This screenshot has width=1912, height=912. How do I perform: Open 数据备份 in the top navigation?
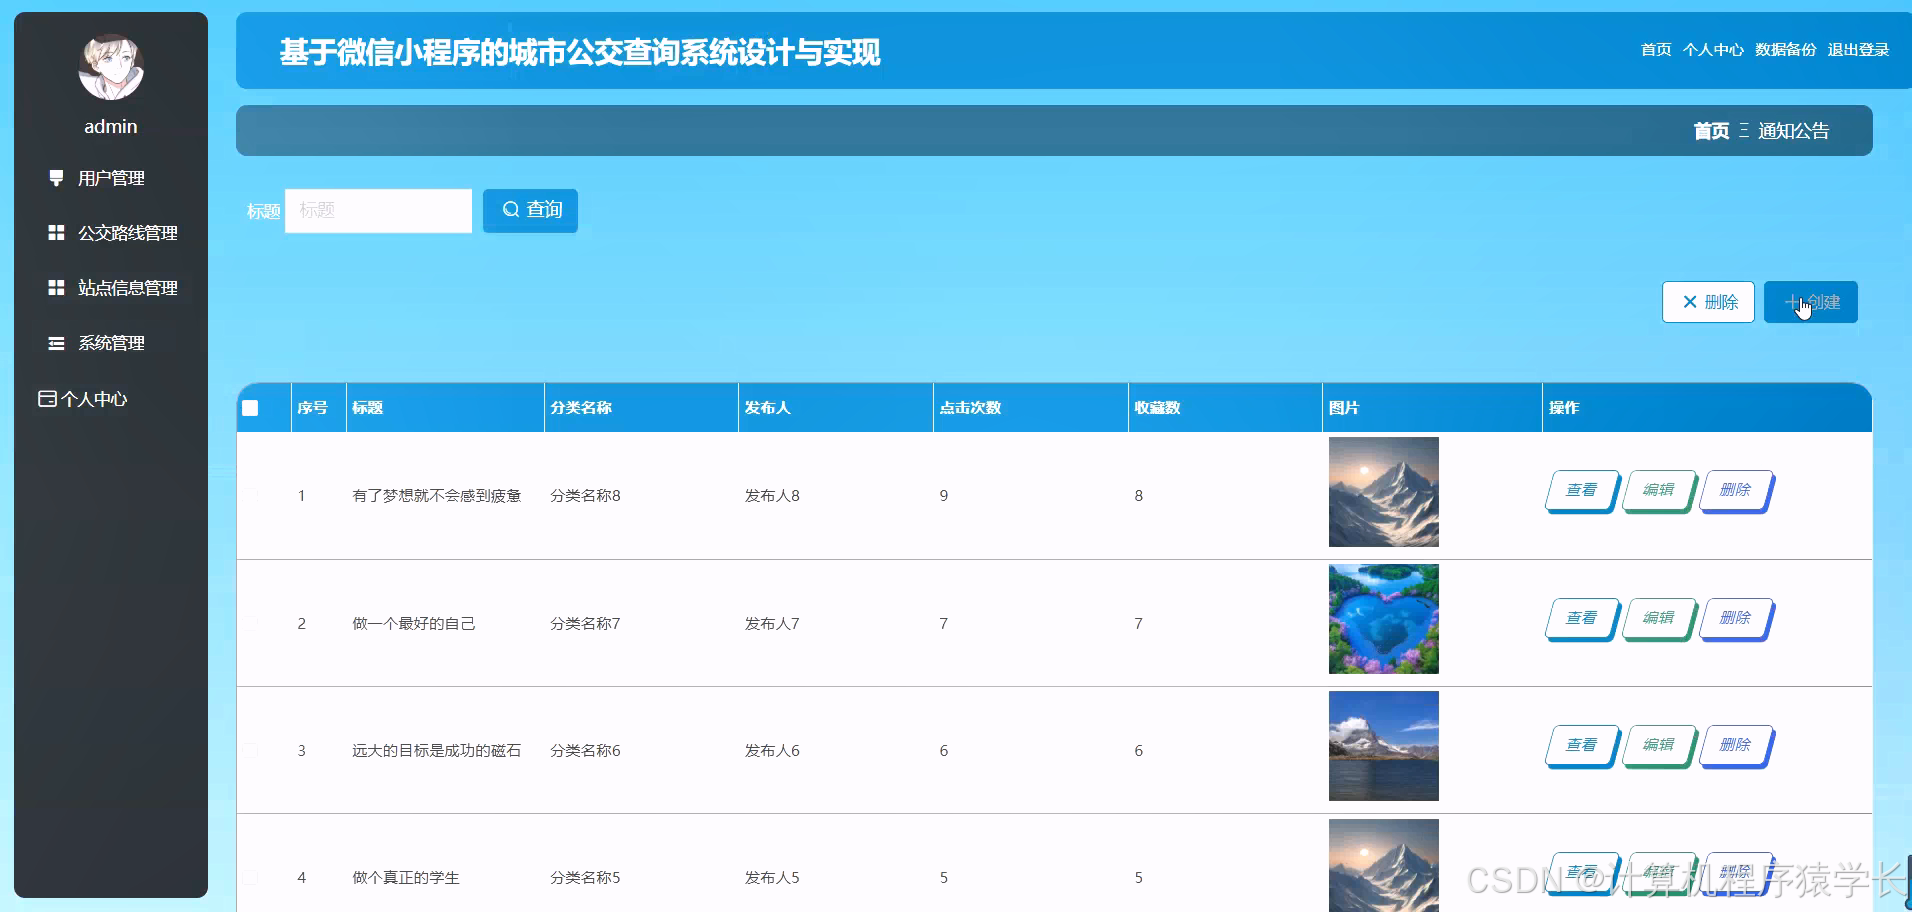point(1784,49)
